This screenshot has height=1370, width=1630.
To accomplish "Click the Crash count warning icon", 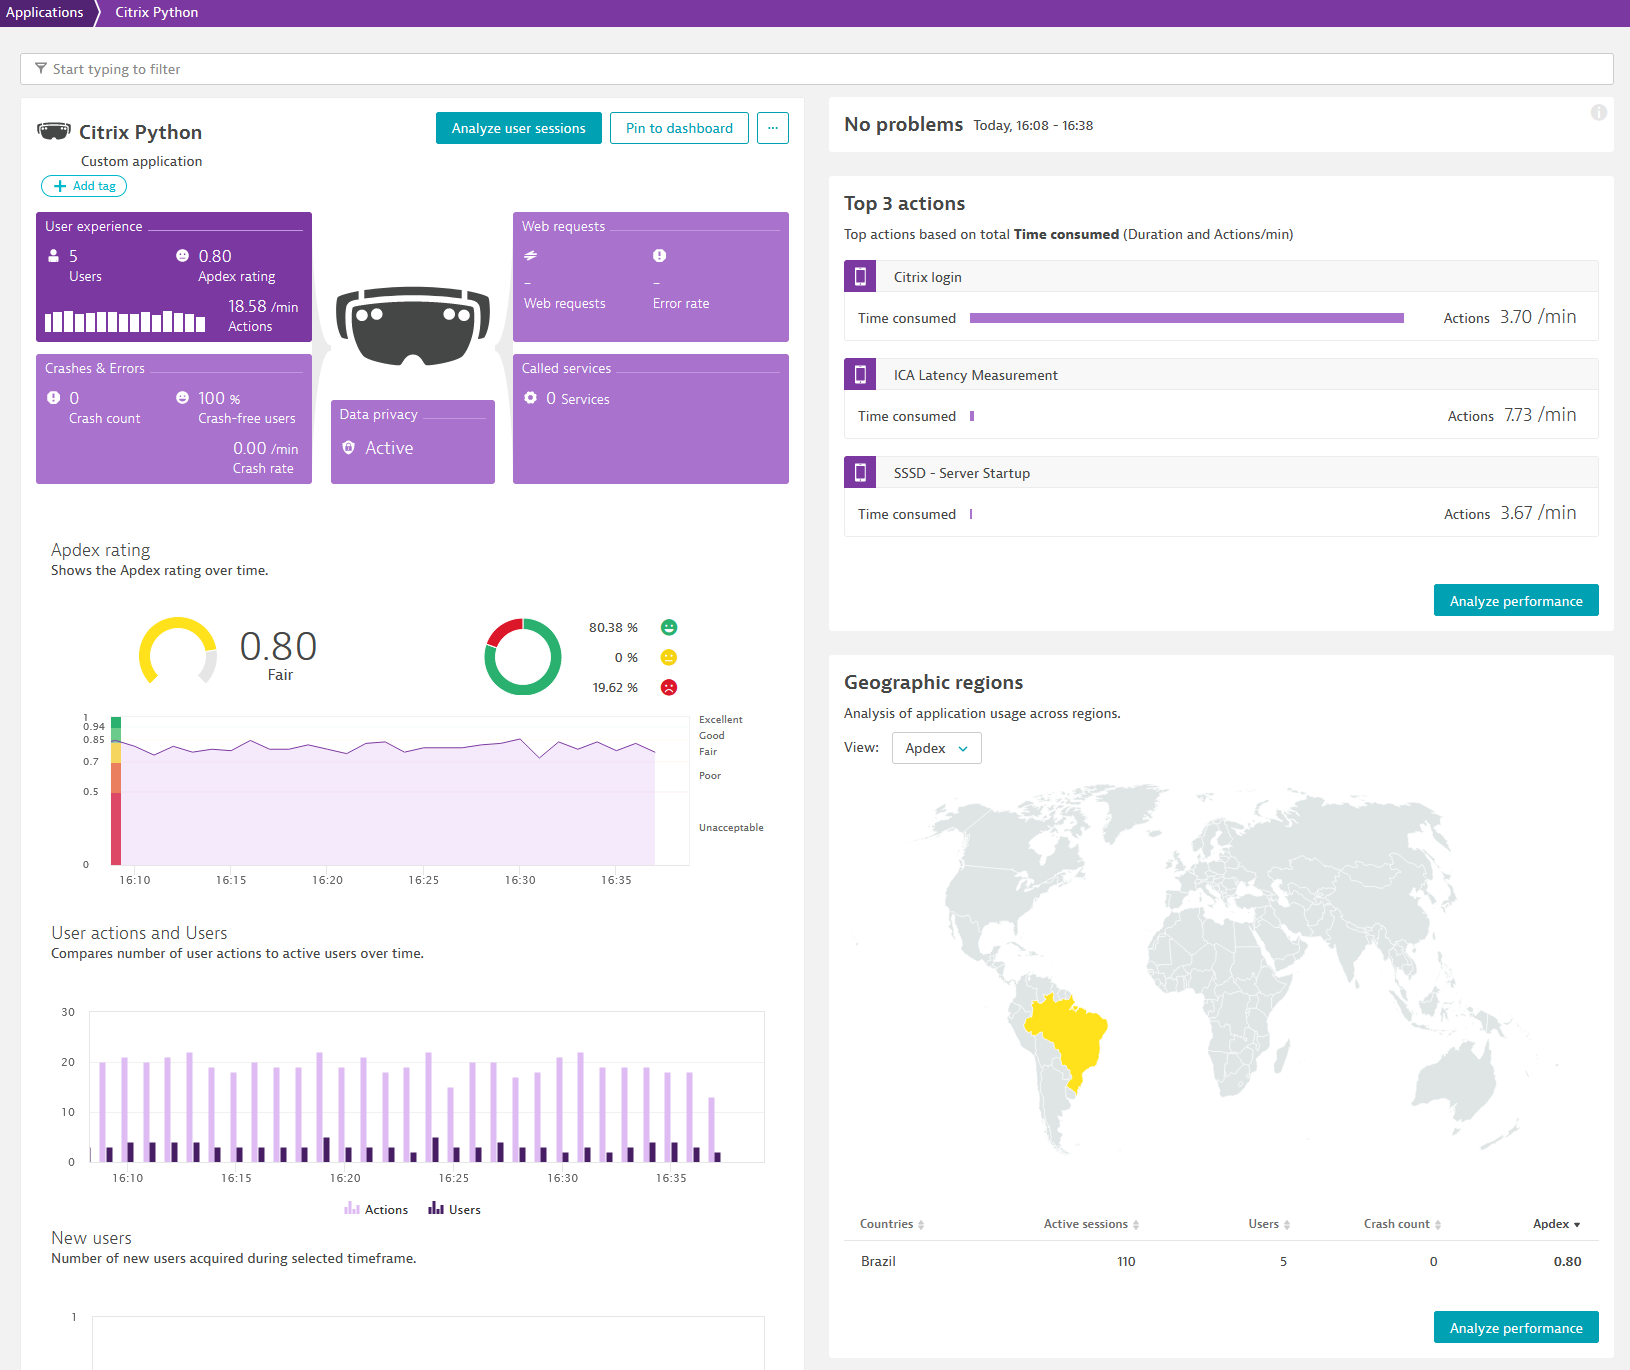I will (x=54, y=398).
